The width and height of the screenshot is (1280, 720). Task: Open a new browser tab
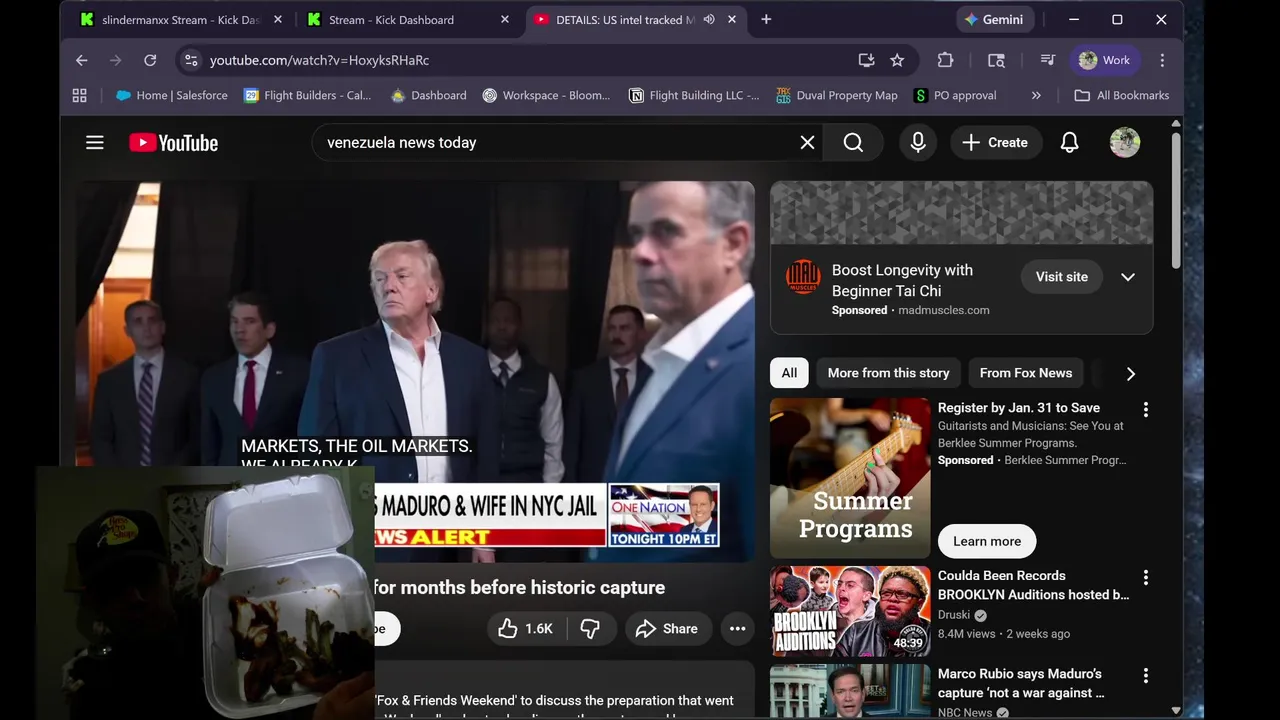[x=766, y=19]
